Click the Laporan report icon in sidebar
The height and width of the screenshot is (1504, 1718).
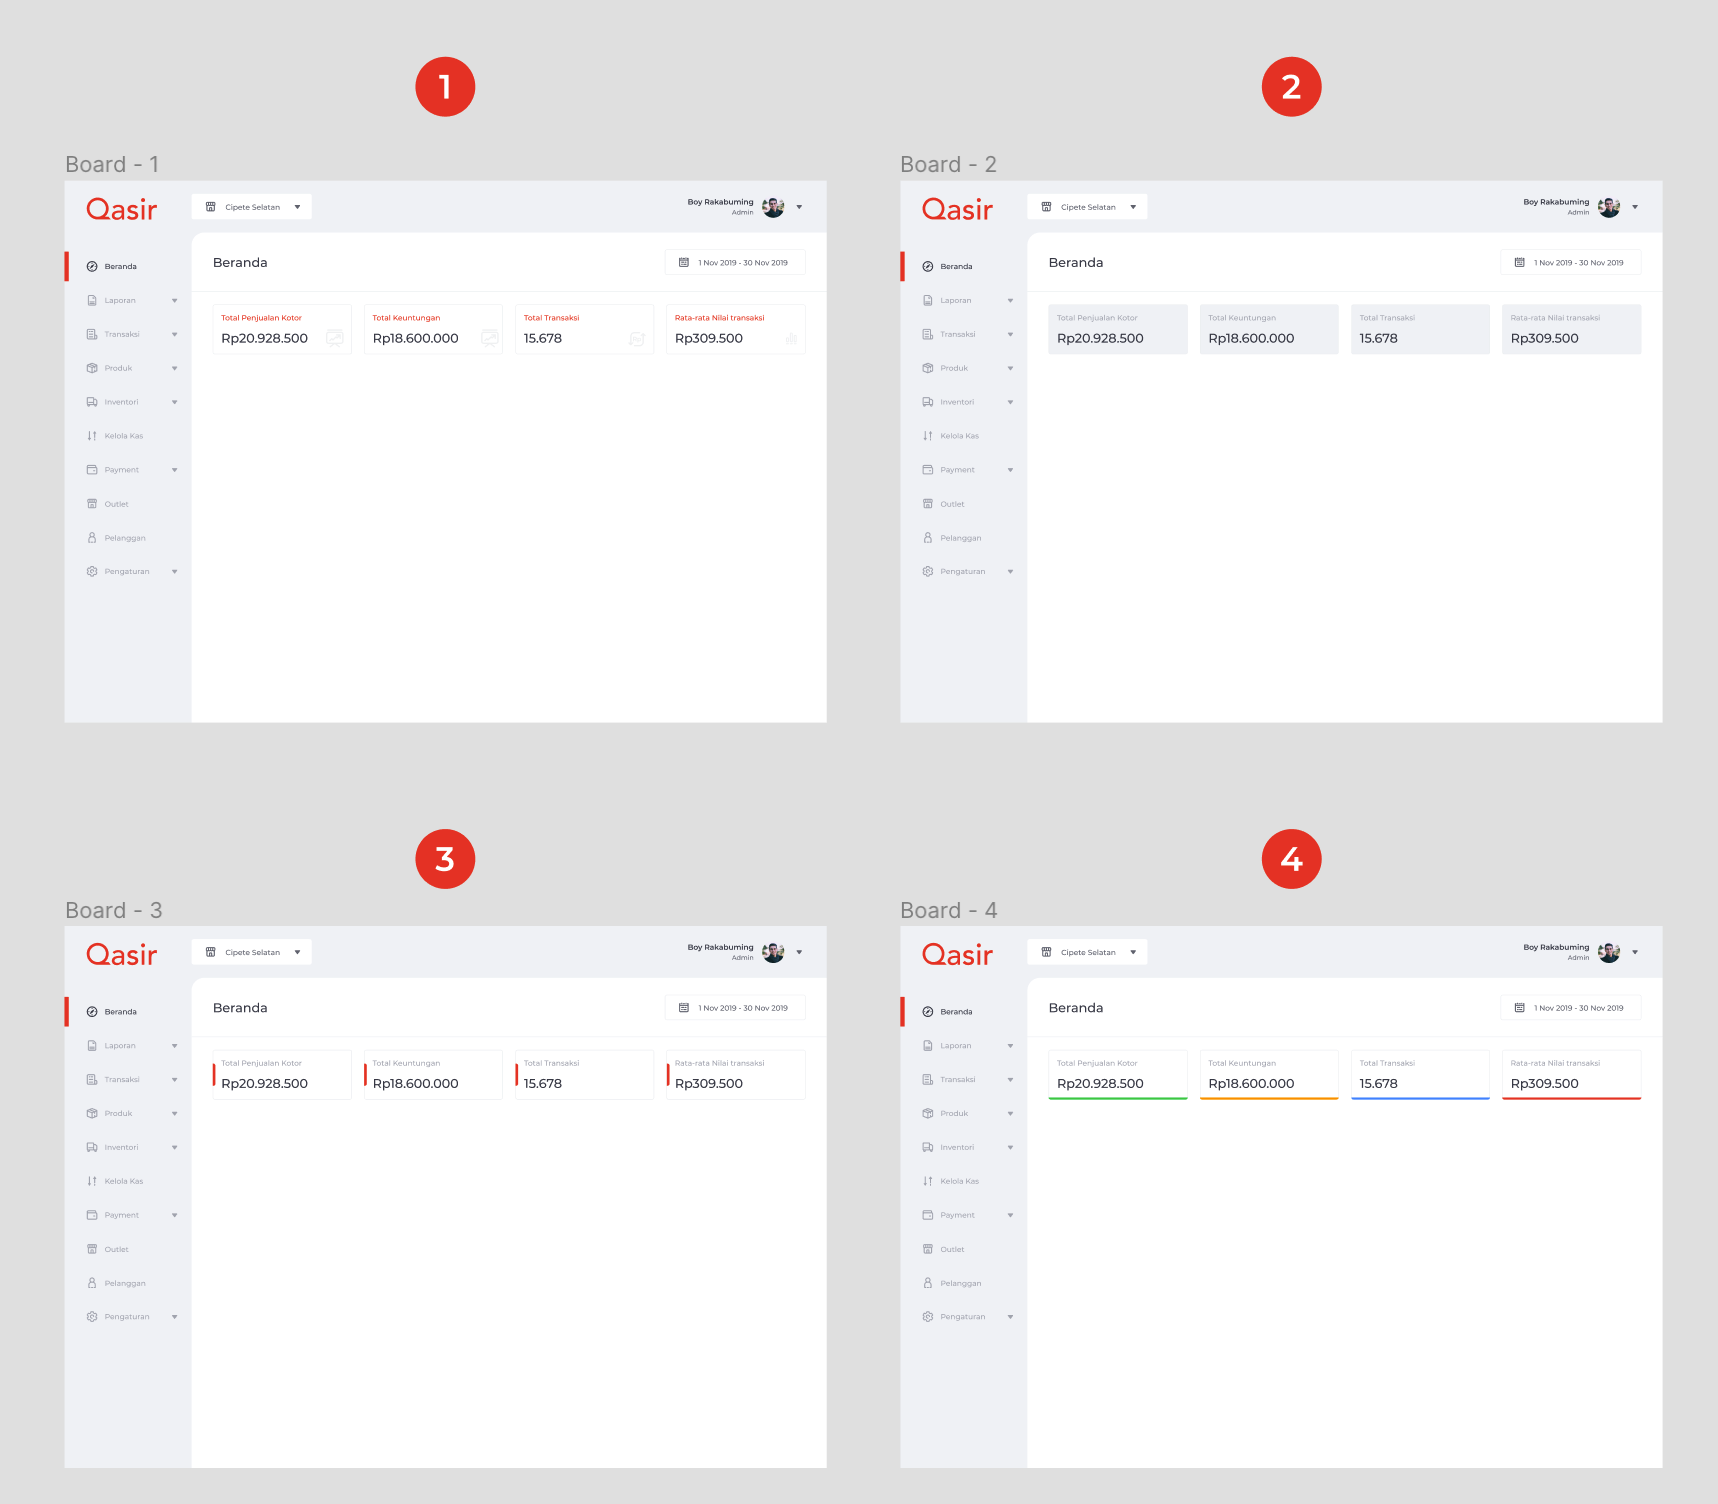(92, 300)
